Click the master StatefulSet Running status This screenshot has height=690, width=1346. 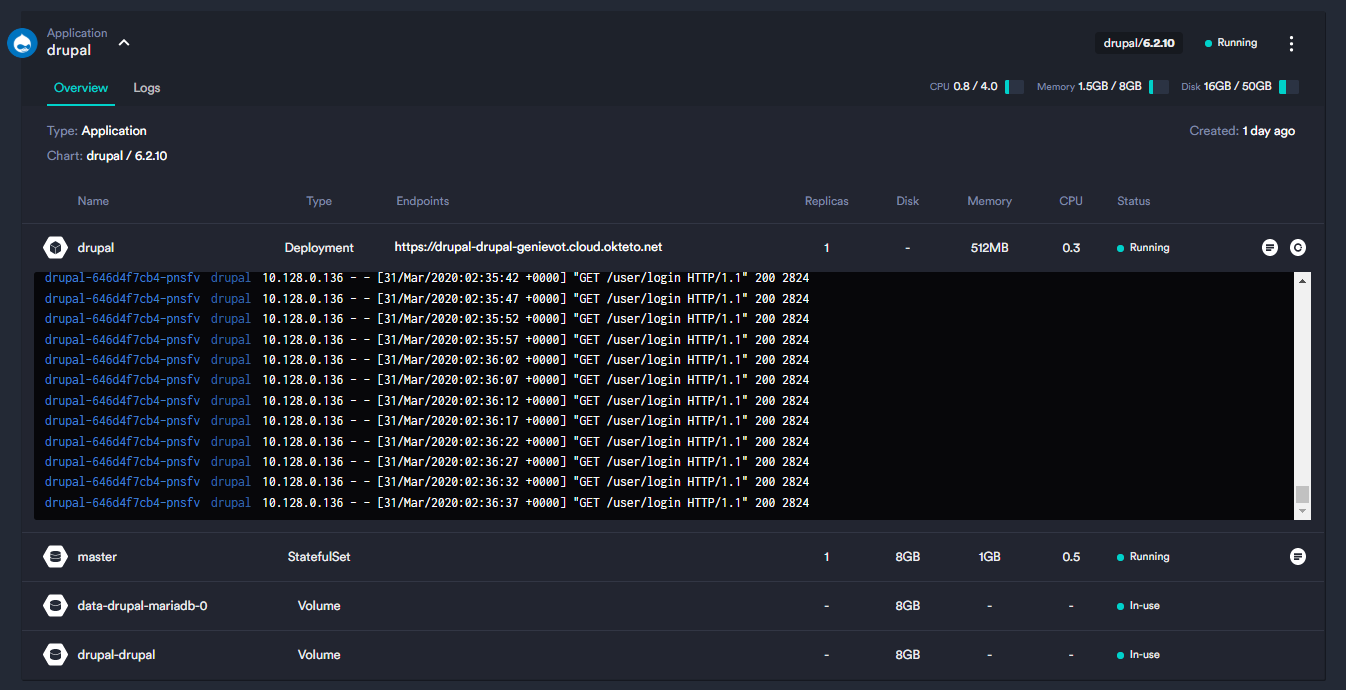1143,556
